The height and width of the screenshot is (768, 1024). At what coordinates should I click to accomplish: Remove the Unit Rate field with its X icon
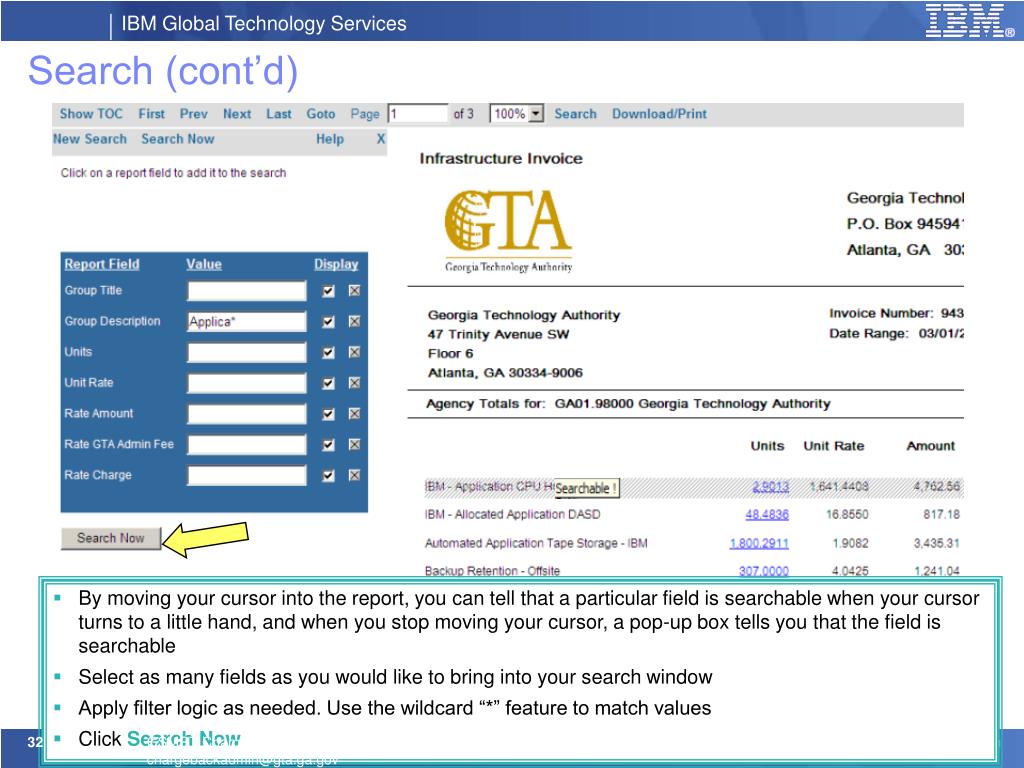pos(354,383)
